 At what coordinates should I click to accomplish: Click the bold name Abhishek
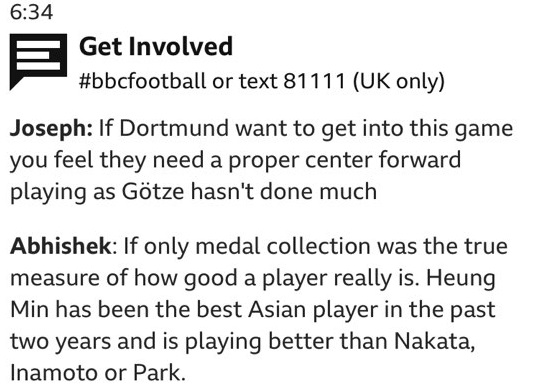[x=63, y=246]
